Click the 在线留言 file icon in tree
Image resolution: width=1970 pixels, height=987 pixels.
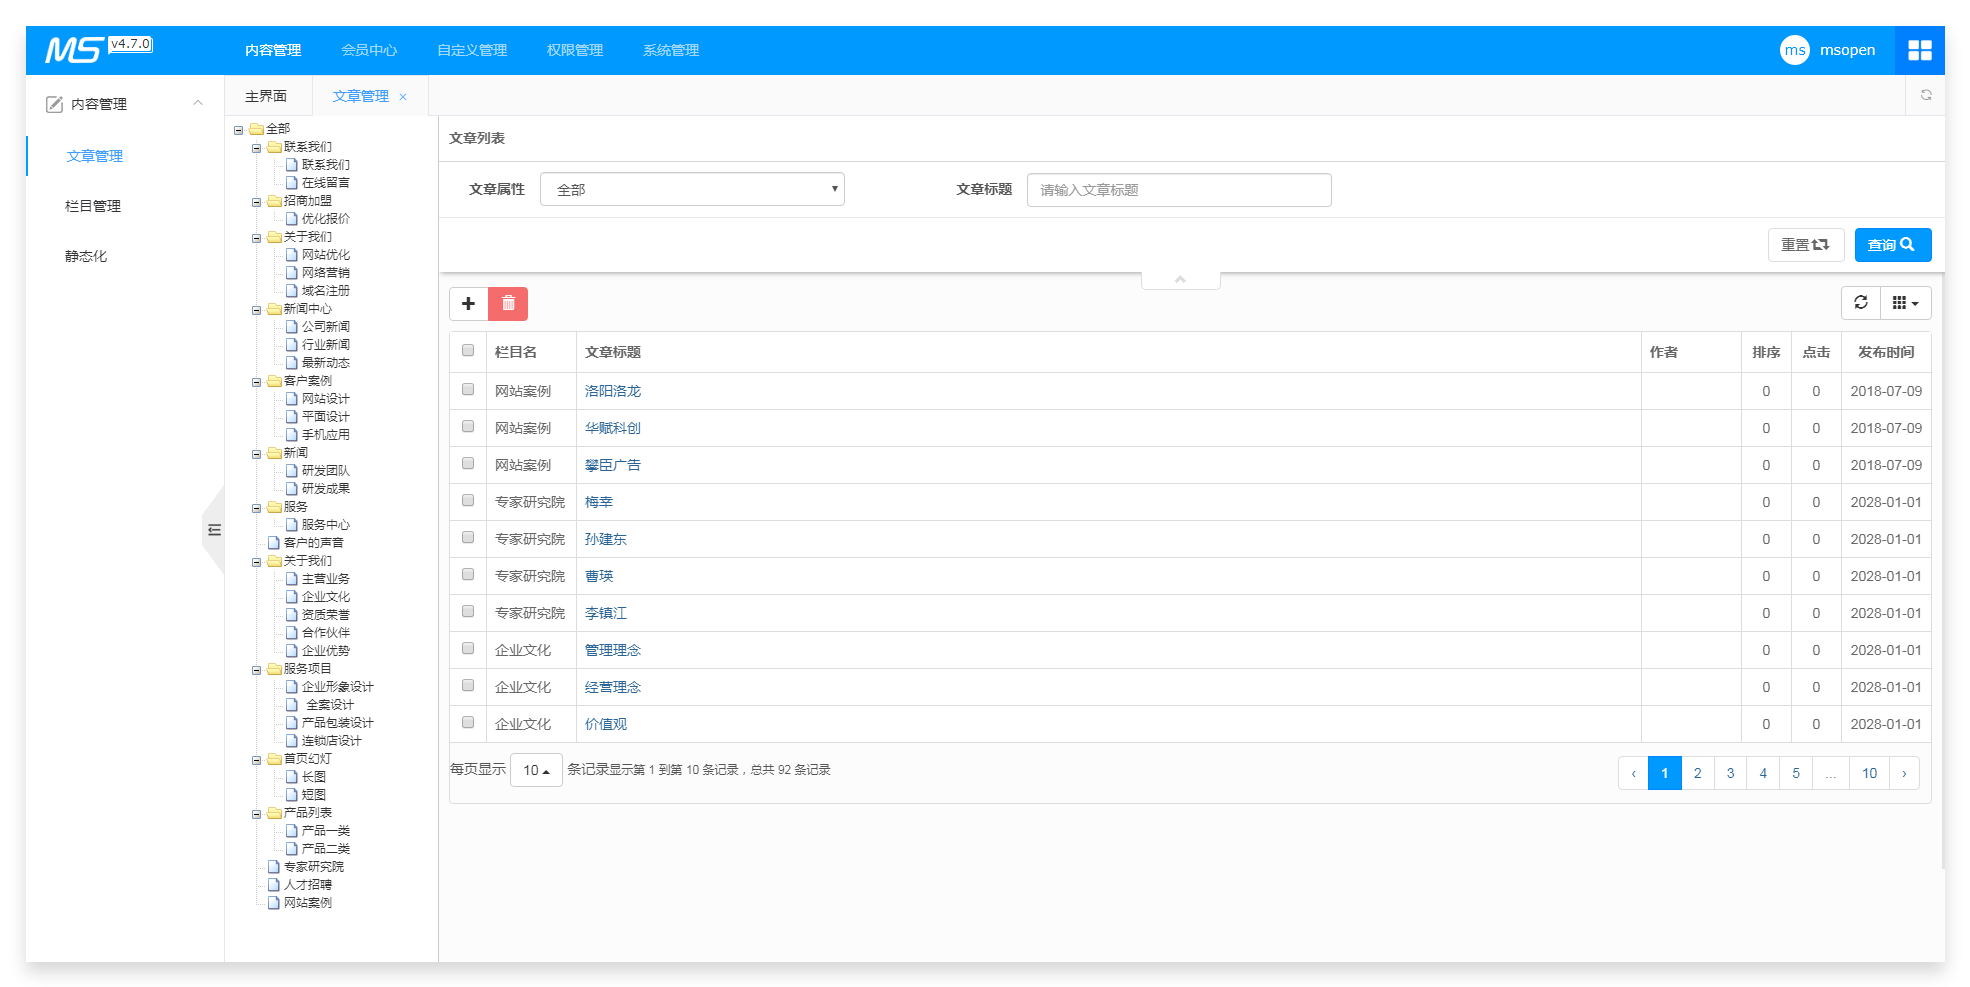(292, 183)
